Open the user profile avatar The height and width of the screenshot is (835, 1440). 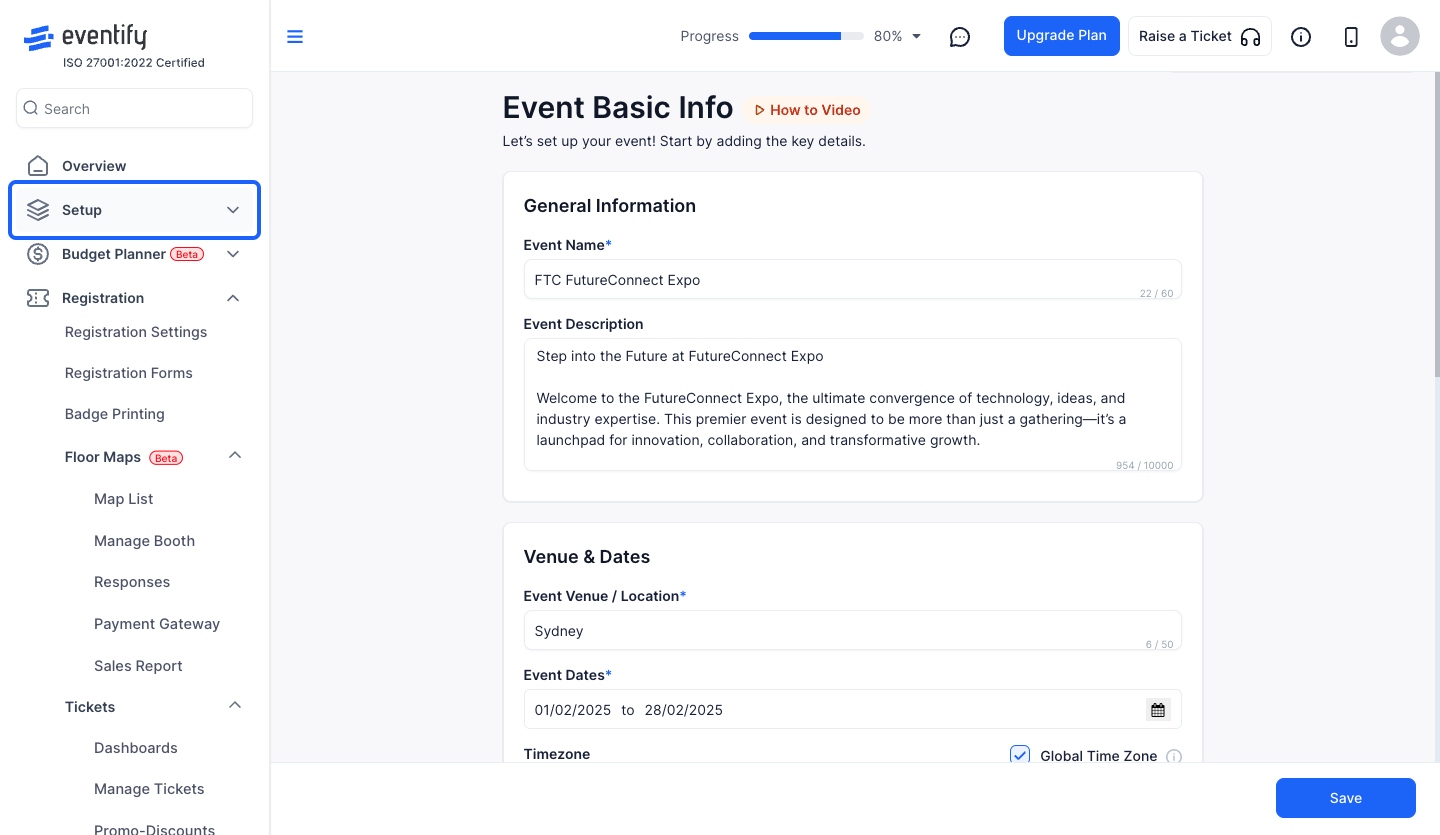[1400, 37]
